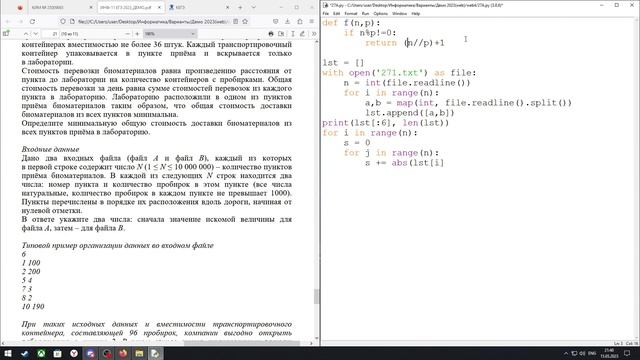The width and height of the screenshot is (640, 360).
Task: Toggle the PDF viewer sidebar
Action: [x=6, y=33]
